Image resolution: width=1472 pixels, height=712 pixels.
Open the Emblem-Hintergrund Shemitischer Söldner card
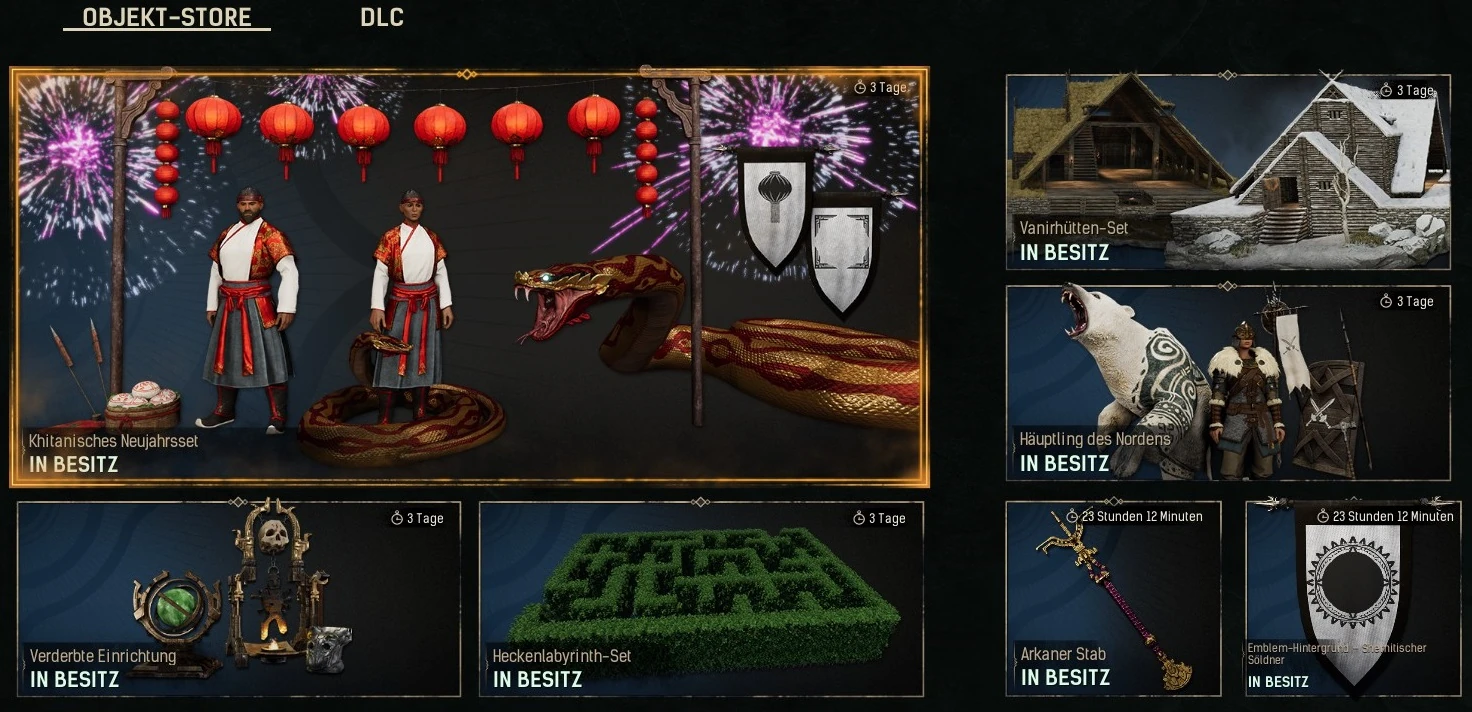pos(1353,598)
